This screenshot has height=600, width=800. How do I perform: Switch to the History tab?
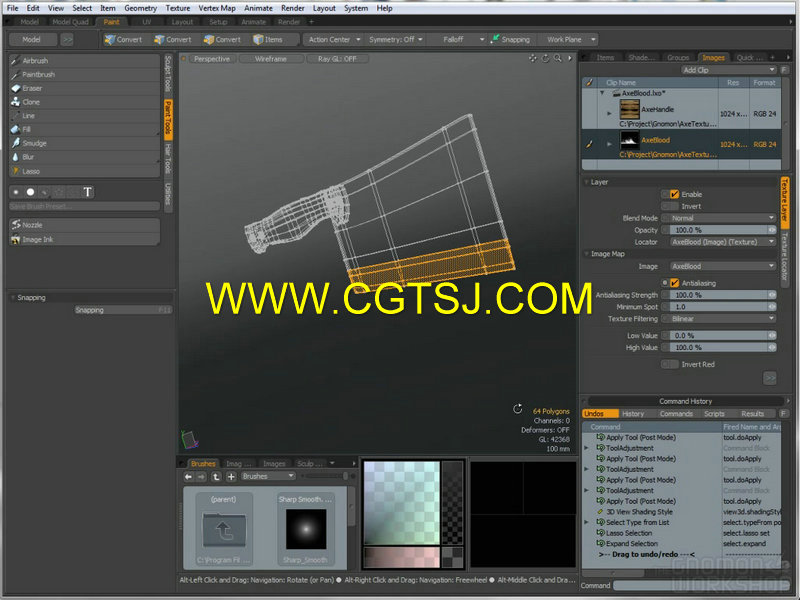pos(633,414)
